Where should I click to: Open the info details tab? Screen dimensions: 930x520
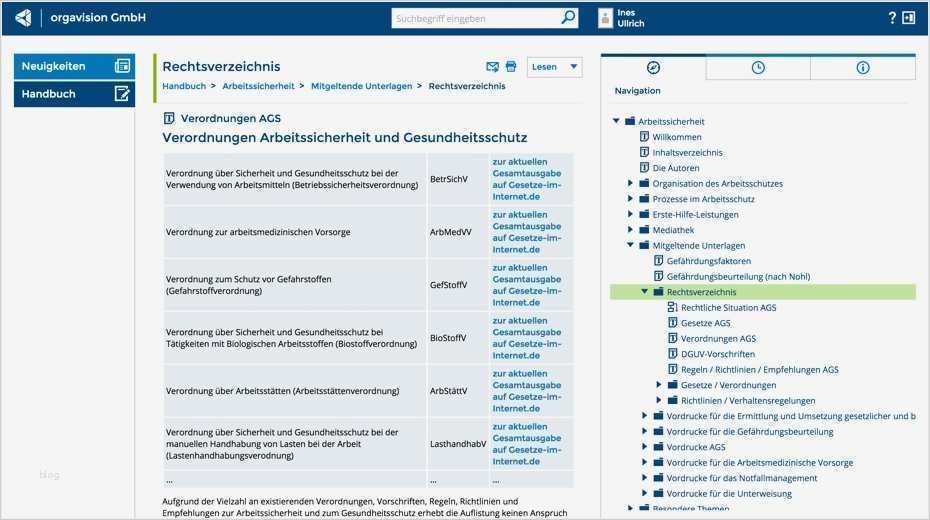coord(863,68)
